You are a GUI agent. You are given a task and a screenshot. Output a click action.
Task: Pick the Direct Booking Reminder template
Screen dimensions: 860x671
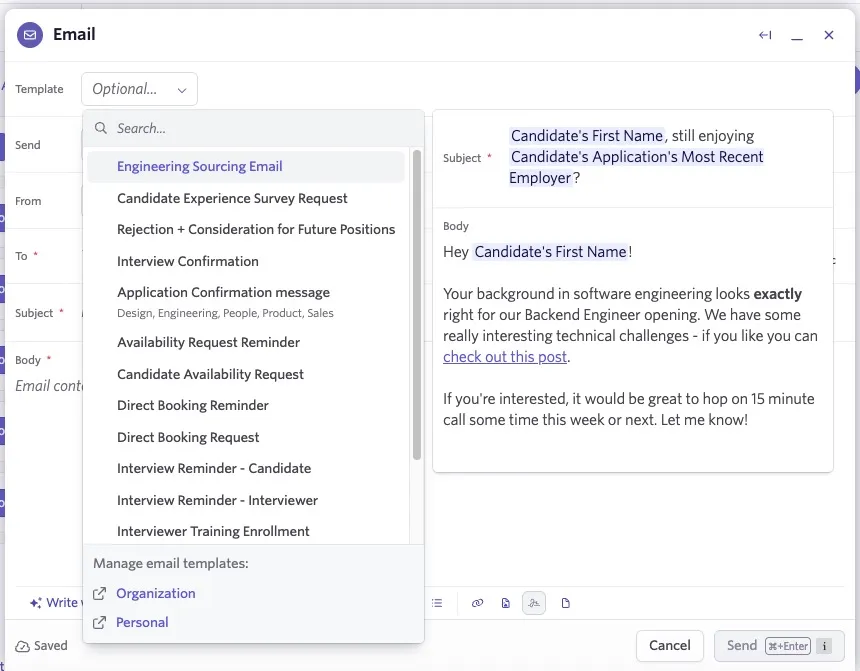246,406
